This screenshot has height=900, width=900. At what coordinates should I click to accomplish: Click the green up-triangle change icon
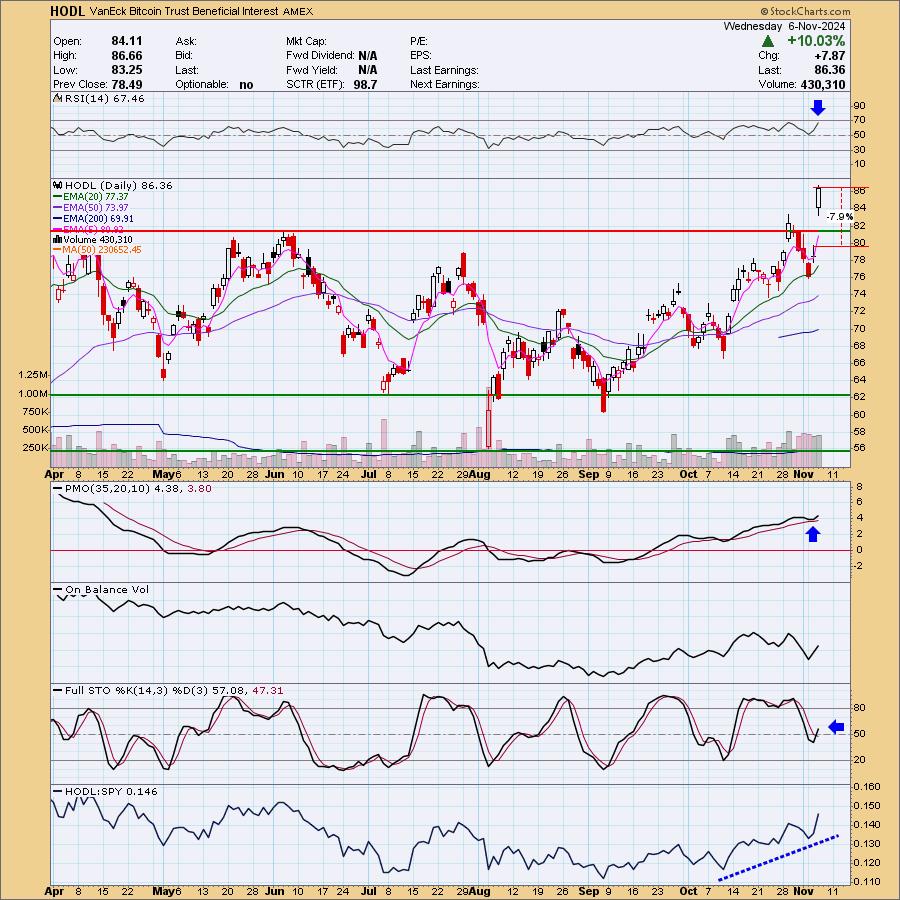pos(767,41)
